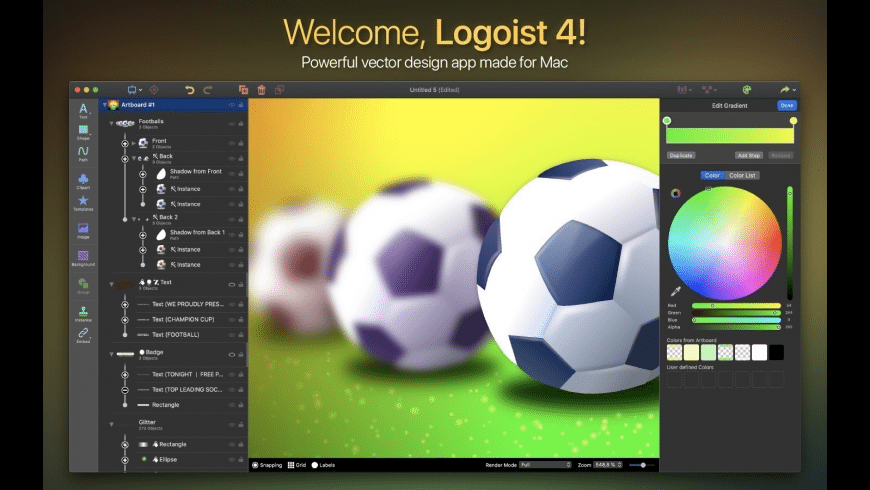Click the zoom slider in bottom bar
870x490 pixels.
(642, 465)
